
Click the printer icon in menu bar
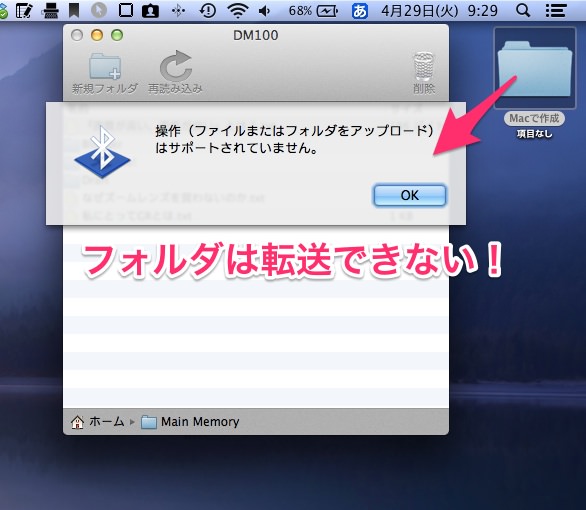pos(50,10)
